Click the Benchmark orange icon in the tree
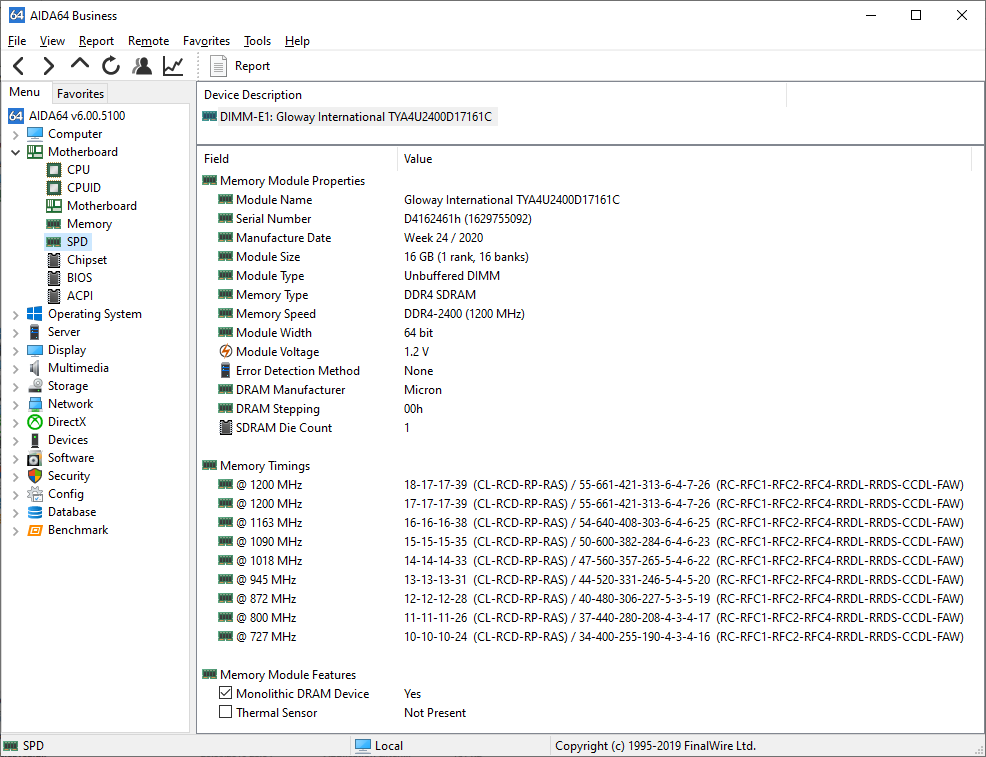986x757 pixels. 35,530
